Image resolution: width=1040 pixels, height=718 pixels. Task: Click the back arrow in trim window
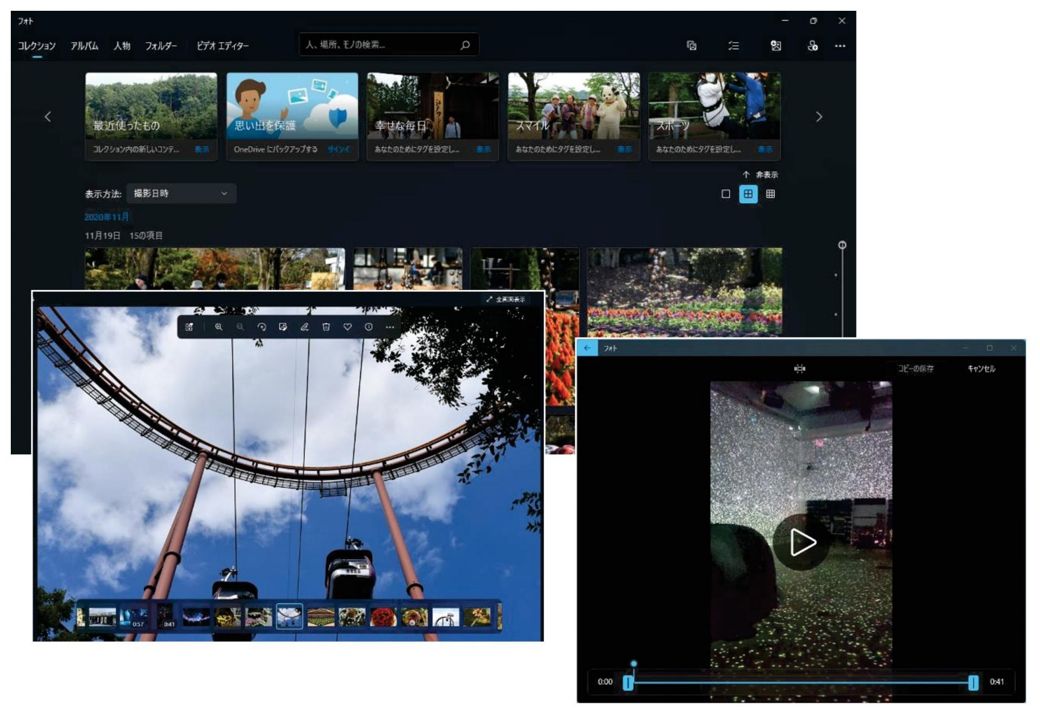(588, 348)
